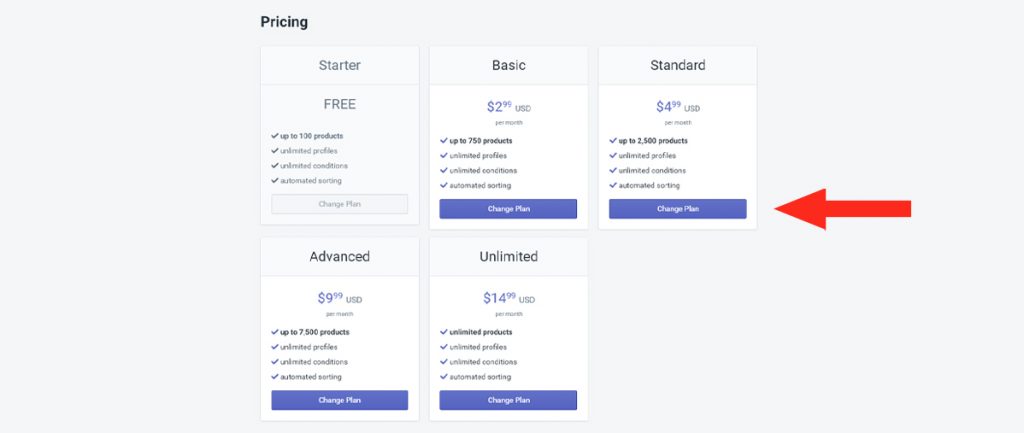Screen dimensions: 1024x433
Task: Click Change Plan under Advanced plan
Action: click(x=340, y=400)
